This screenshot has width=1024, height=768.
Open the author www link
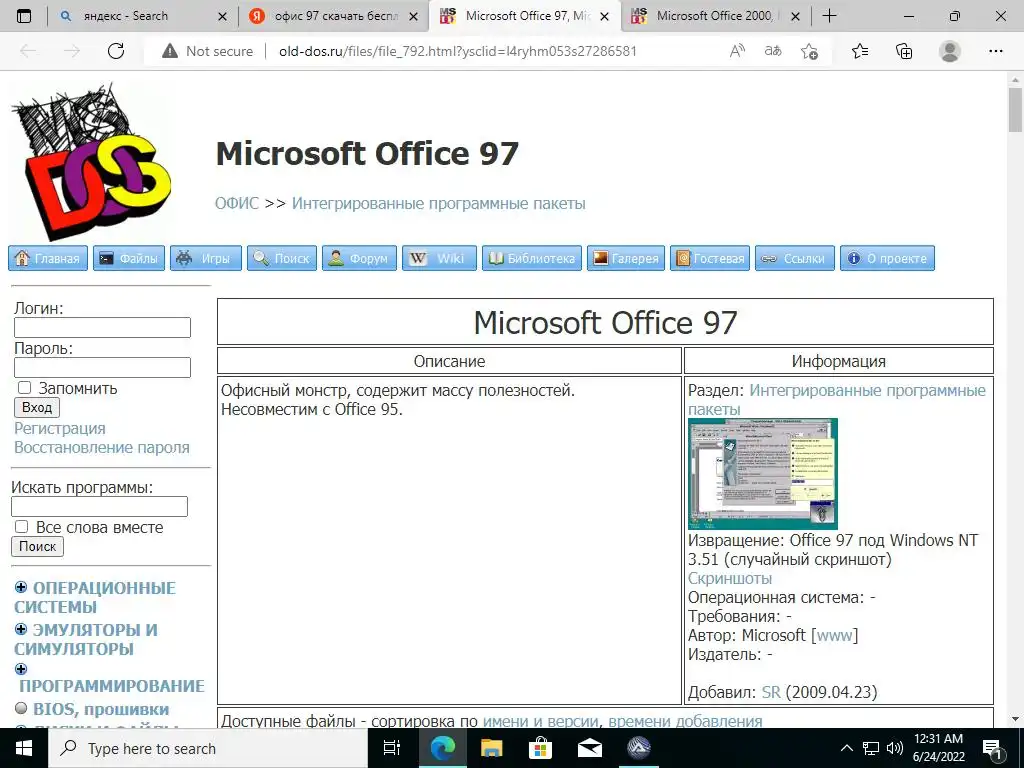click(835, 635)
